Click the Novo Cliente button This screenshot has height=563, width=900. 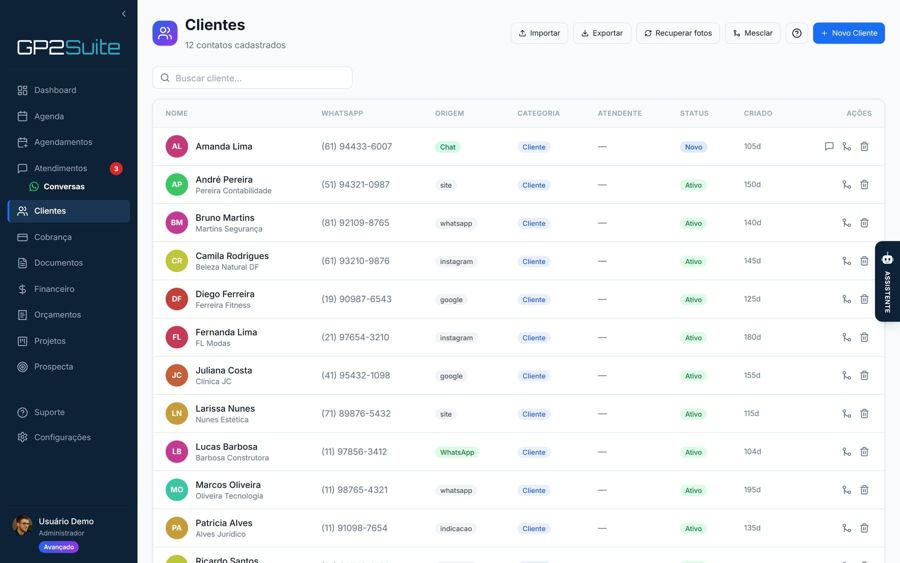pos(848,33)
